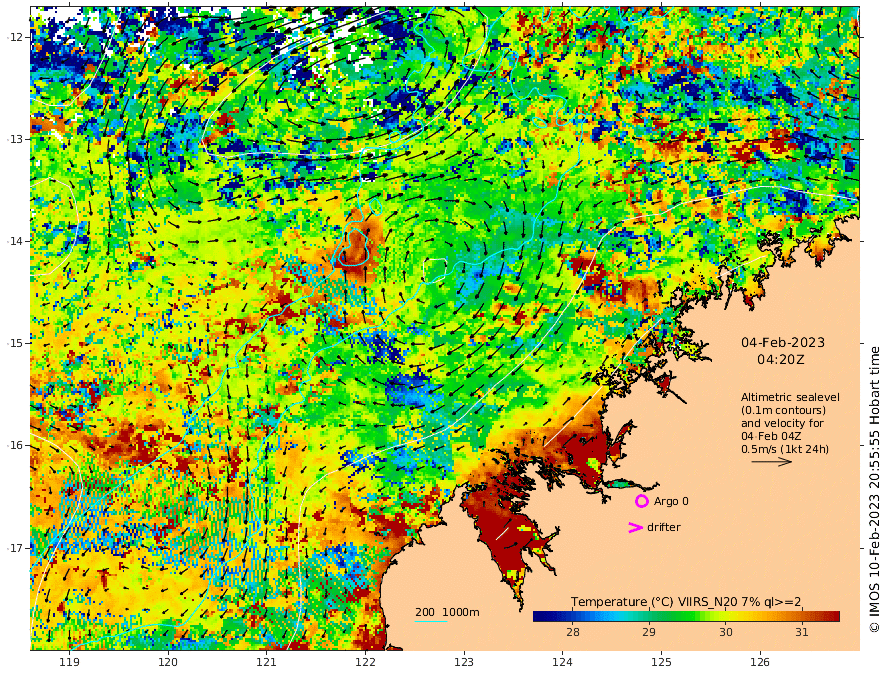Click the latitude axis label '-15'

[15, 343]
